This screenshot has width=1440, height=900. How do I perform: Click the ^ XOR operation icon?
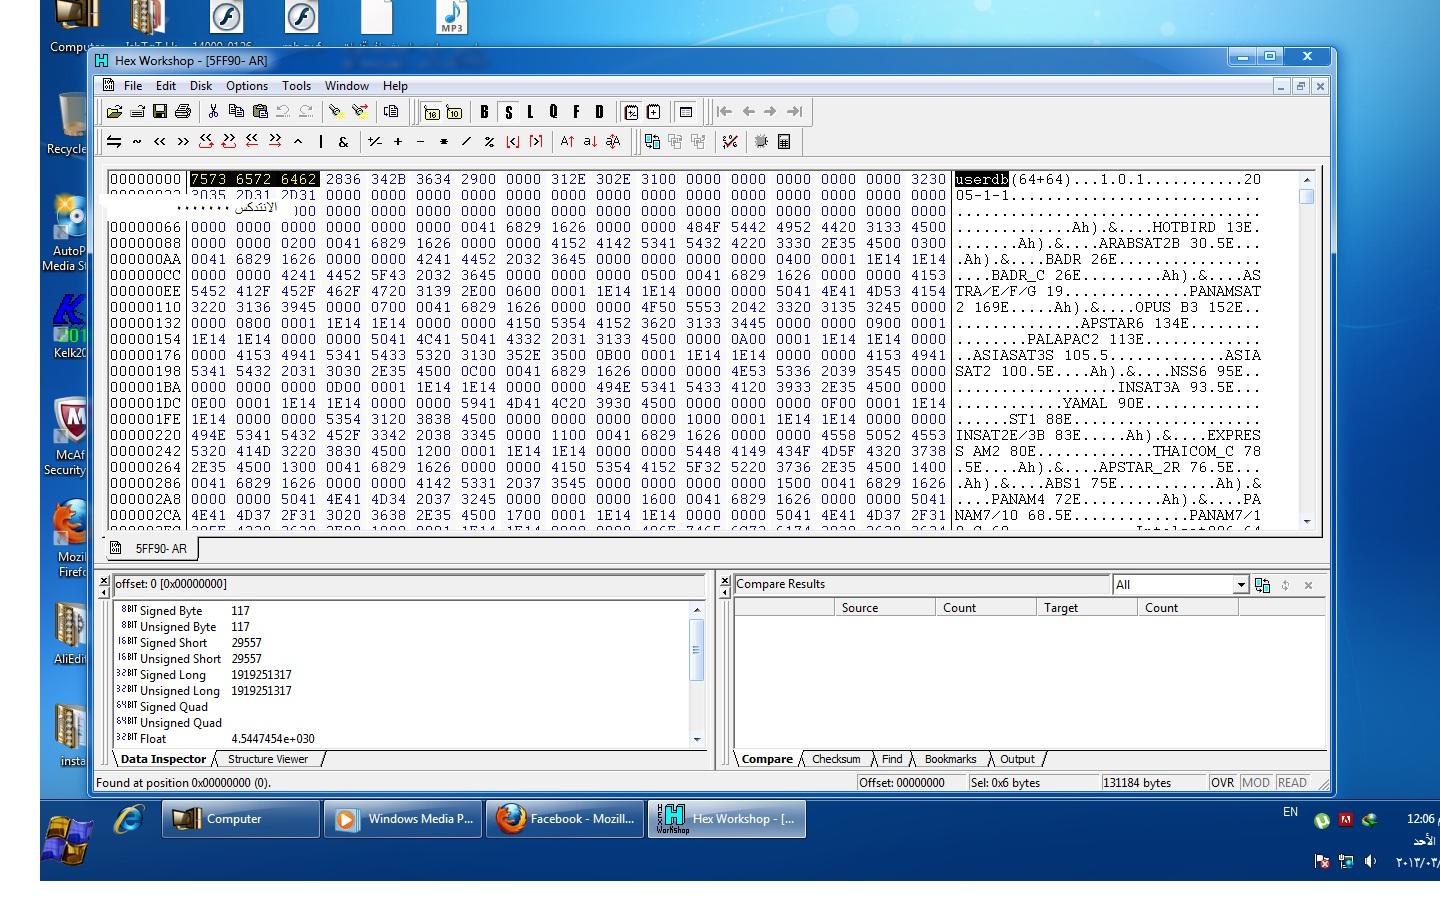298,142
